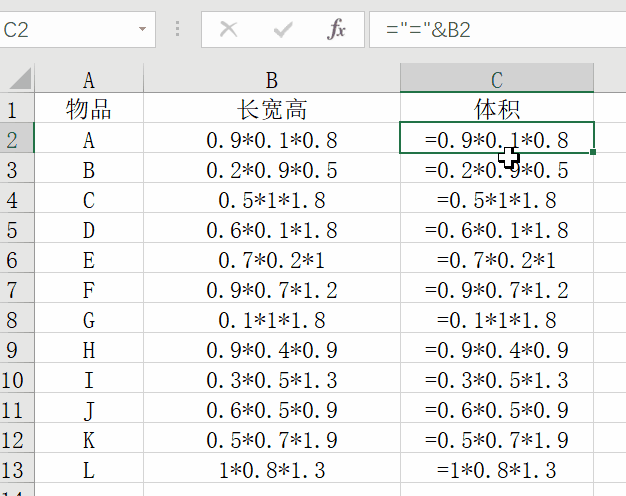Select cell B4 with 0.5*1*1.8
This screenshot has width=626, height=496.
tap(271, 198)
